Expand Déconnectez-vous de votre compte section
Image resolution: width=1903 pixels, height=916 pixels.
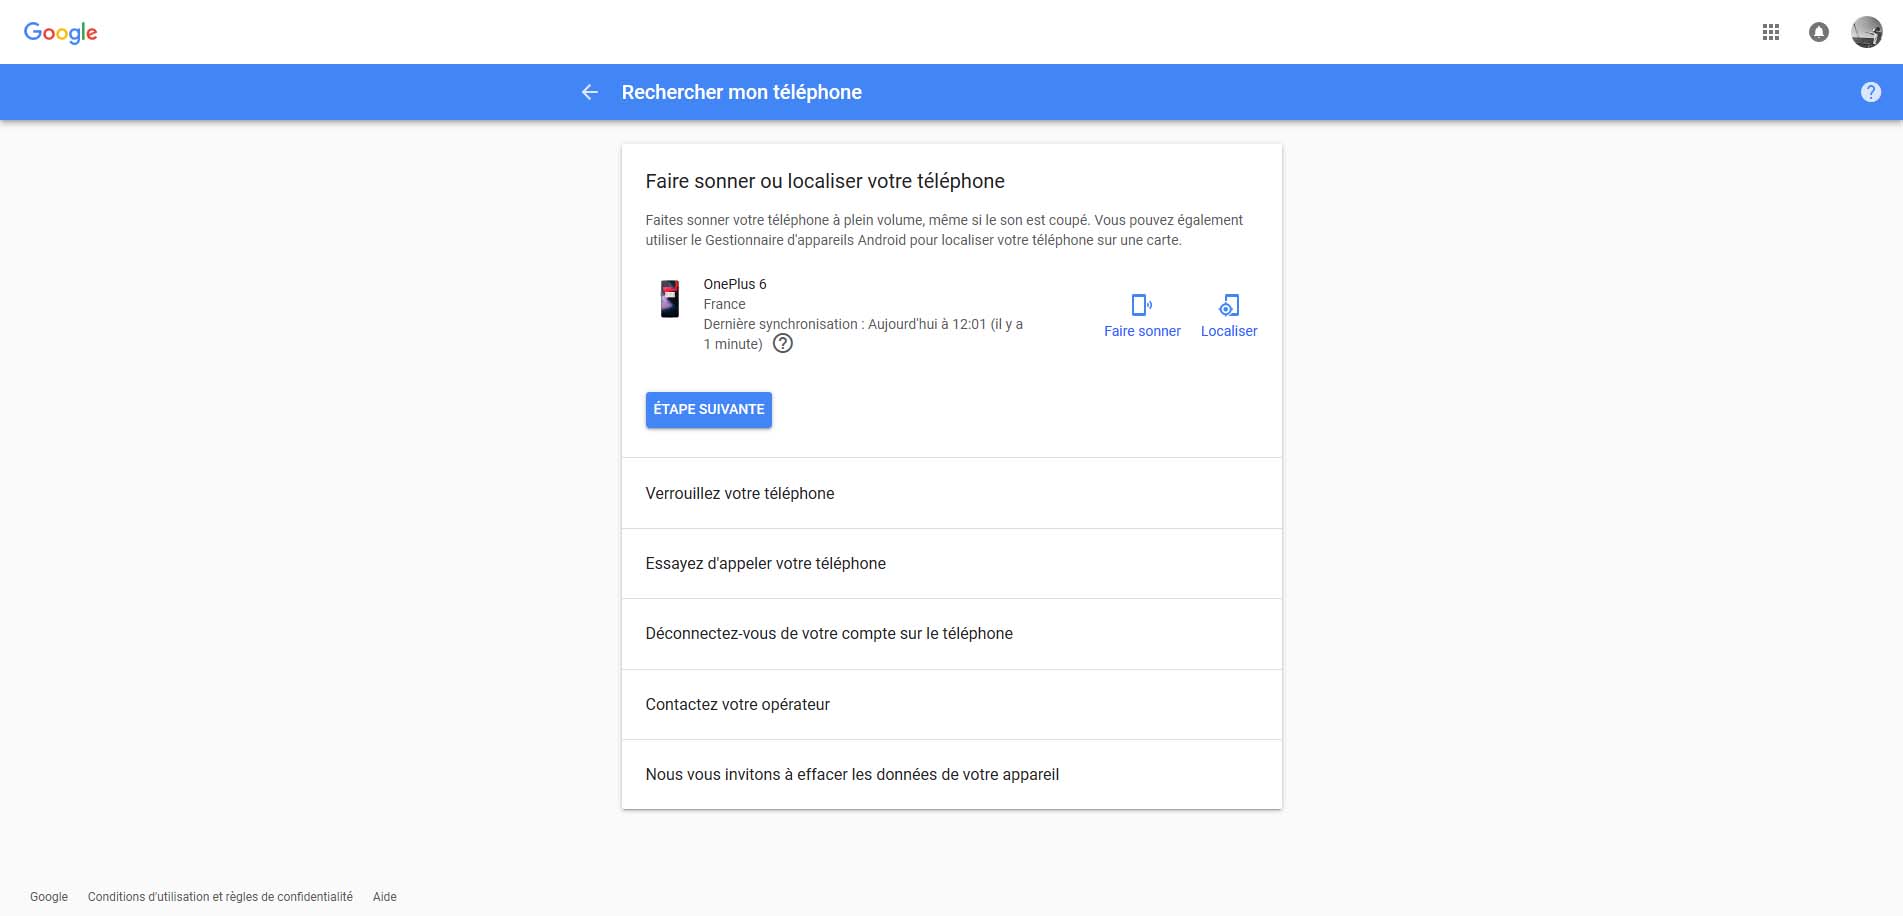[x=951, y=634]
